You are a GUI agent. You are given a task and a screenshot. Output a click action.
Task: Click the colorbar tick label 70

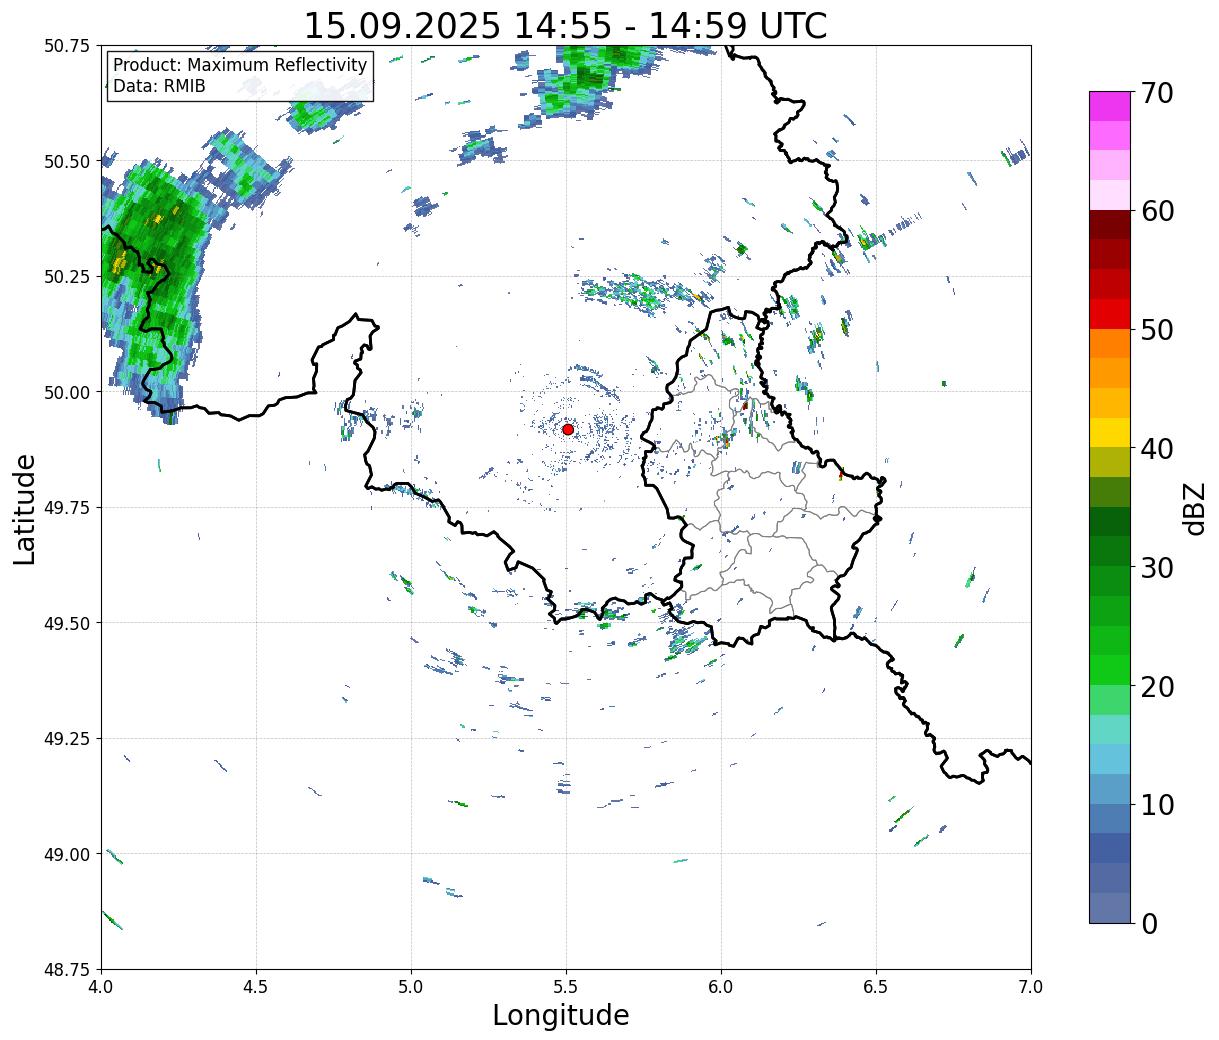(1157, 93)
